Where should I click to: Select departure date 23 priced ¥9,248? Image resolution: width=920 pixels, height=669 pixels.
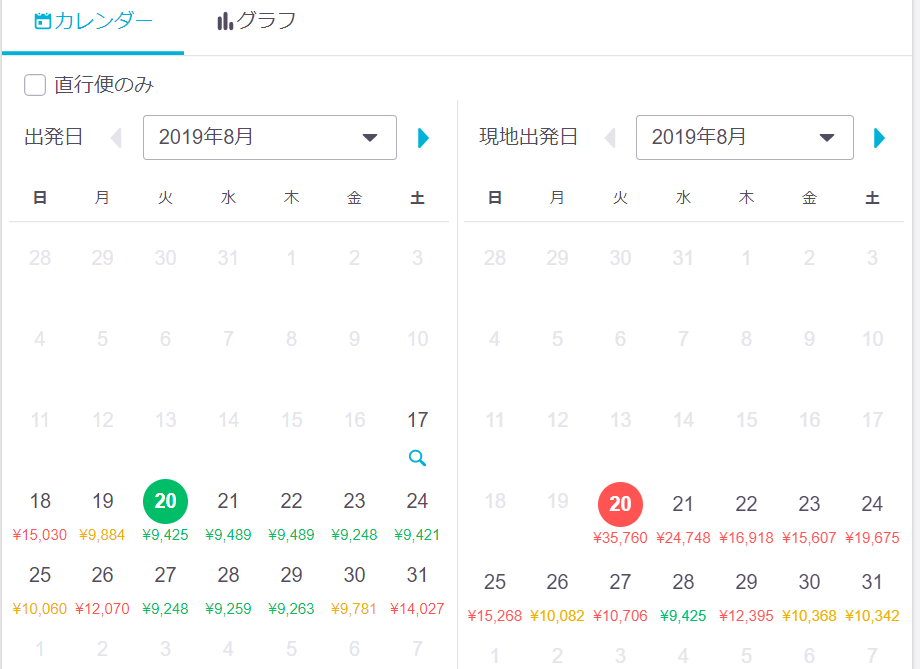(354, 516)
